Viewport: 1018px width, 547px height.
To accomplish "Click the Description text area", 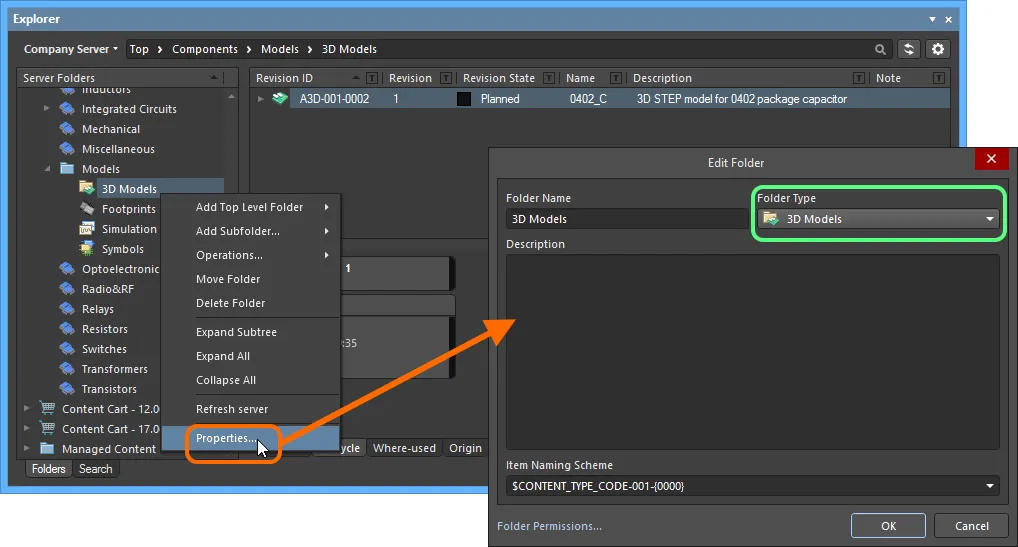I will (x=752, y=352).
